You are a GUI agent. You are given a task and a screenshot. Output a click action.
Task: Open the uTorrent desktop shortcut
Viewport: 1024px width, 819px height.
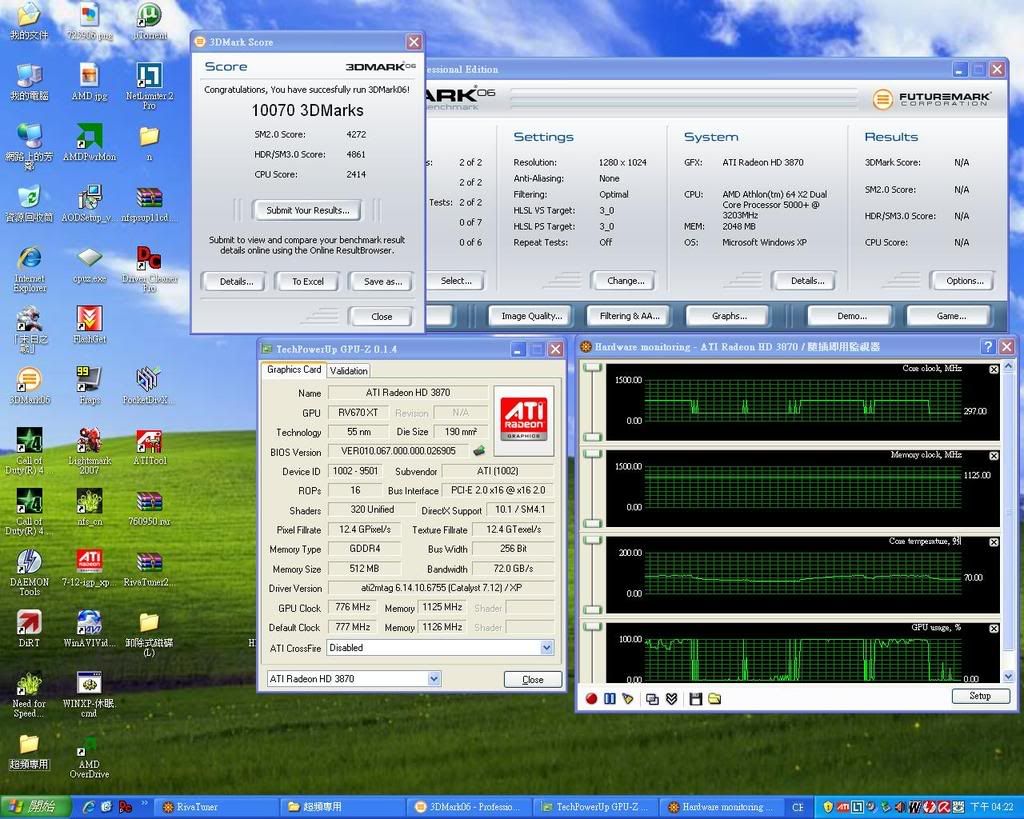pos(150,22)
